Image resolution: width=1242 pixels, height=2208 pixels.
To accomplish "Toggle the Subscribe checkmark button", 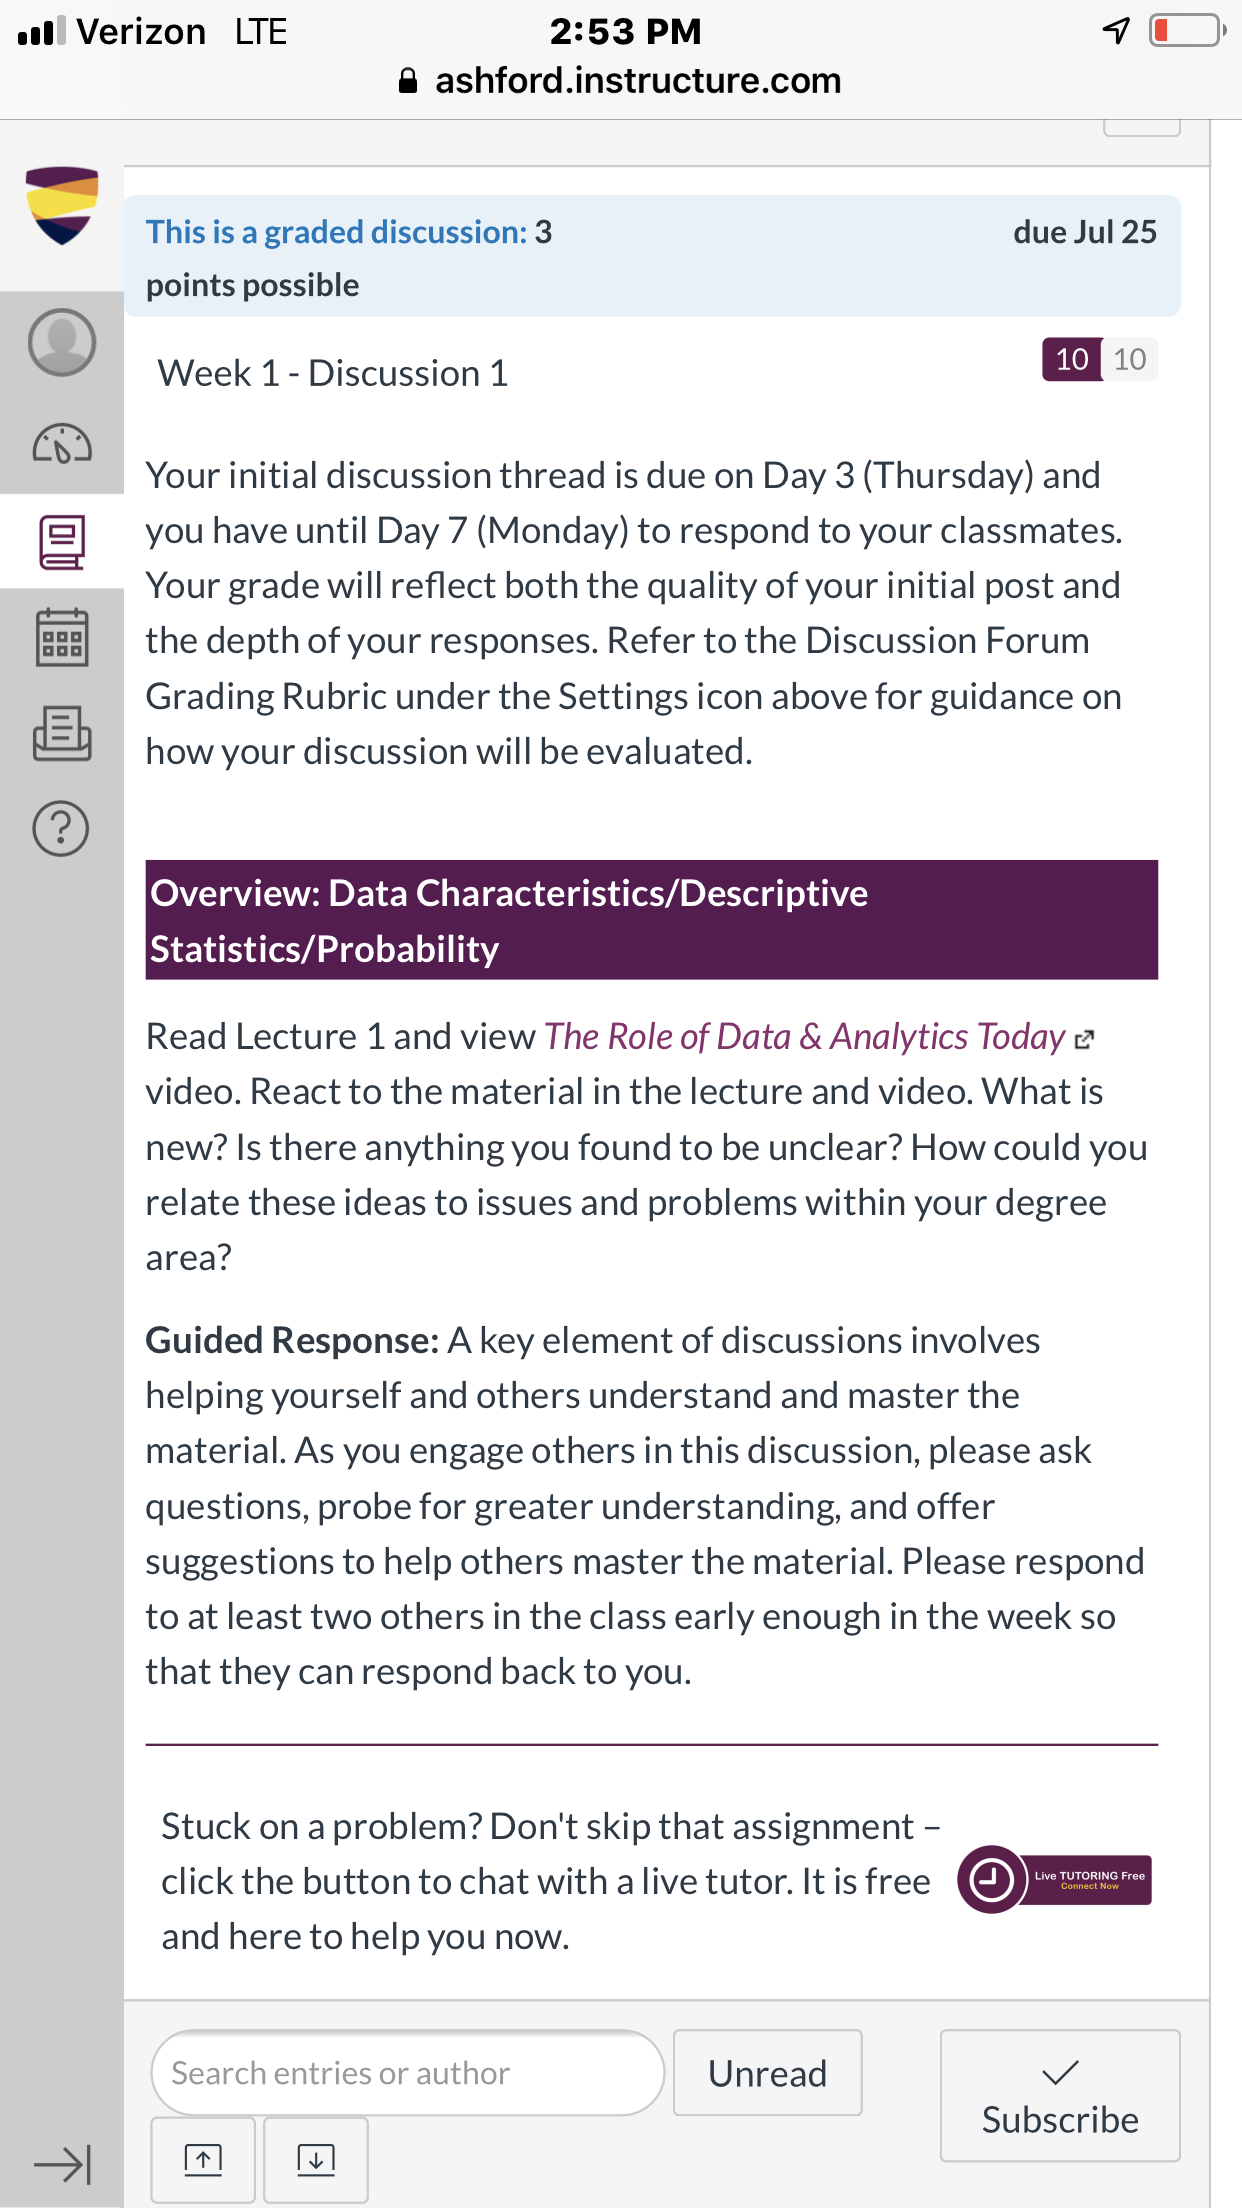I will pyautogui.click(x=1060, y=2096).
